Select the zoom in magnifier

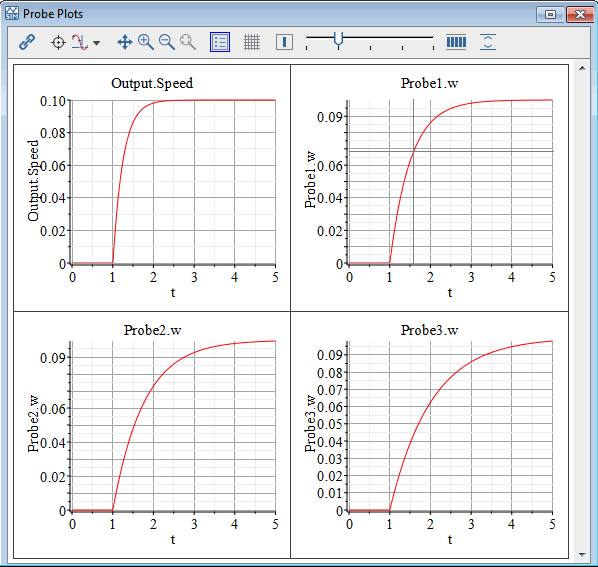[x=146, y=42]
